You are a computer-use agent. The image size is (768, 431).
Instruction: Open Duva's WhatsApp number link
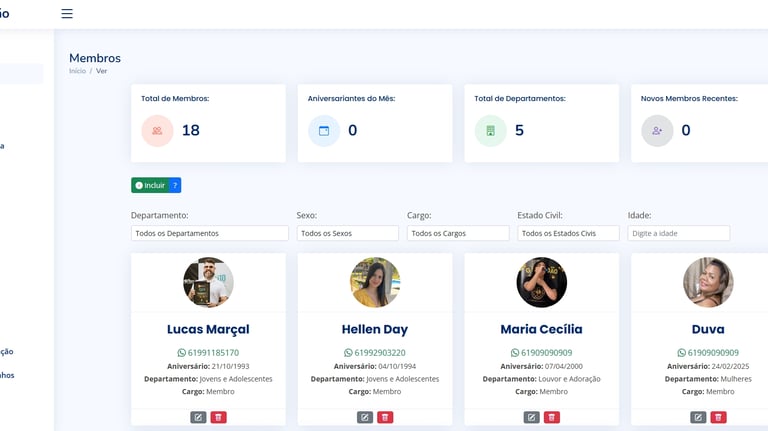click(x=708, y=353)
